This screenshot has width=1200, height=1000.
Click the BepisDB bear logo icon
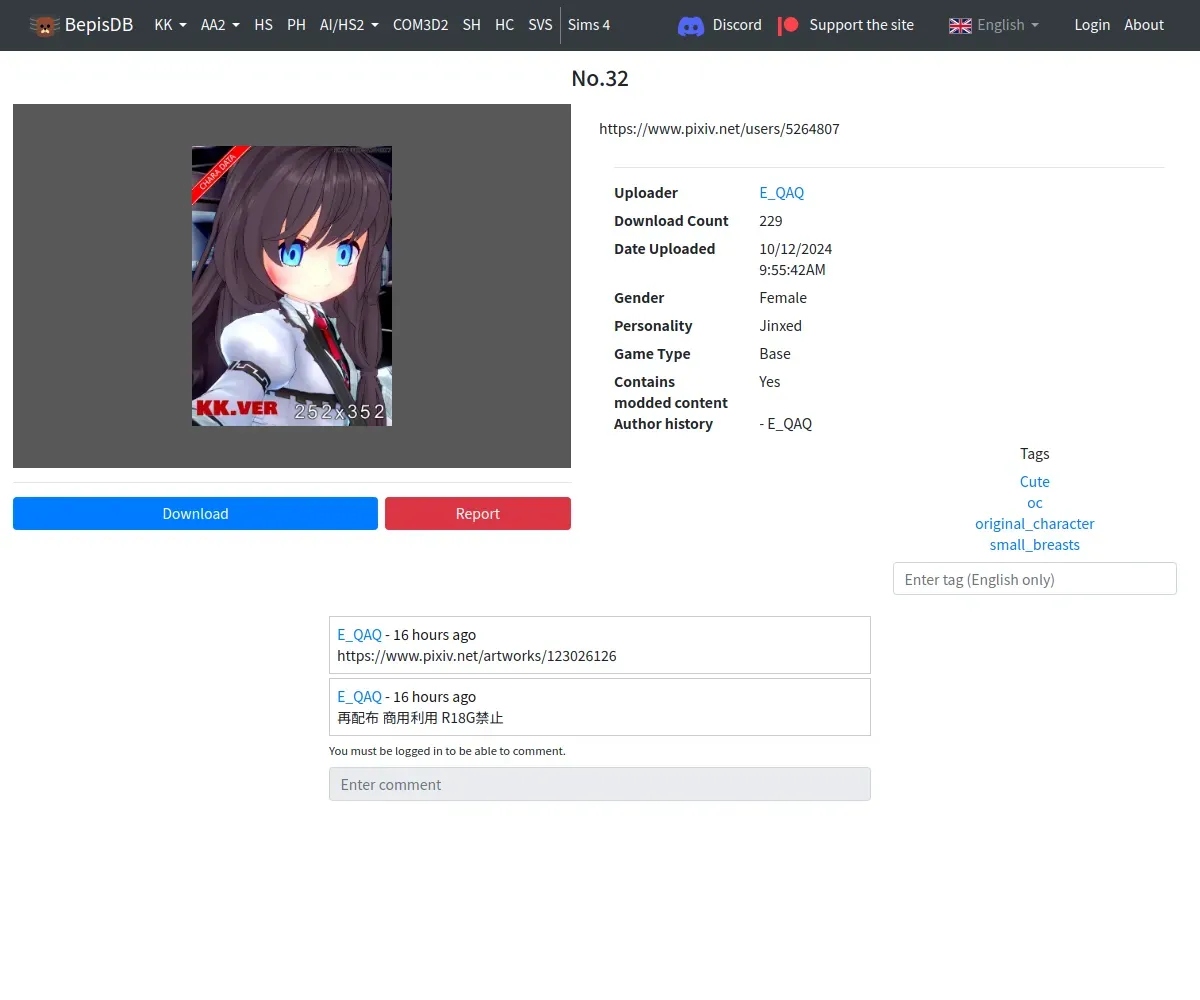point(44,25)
